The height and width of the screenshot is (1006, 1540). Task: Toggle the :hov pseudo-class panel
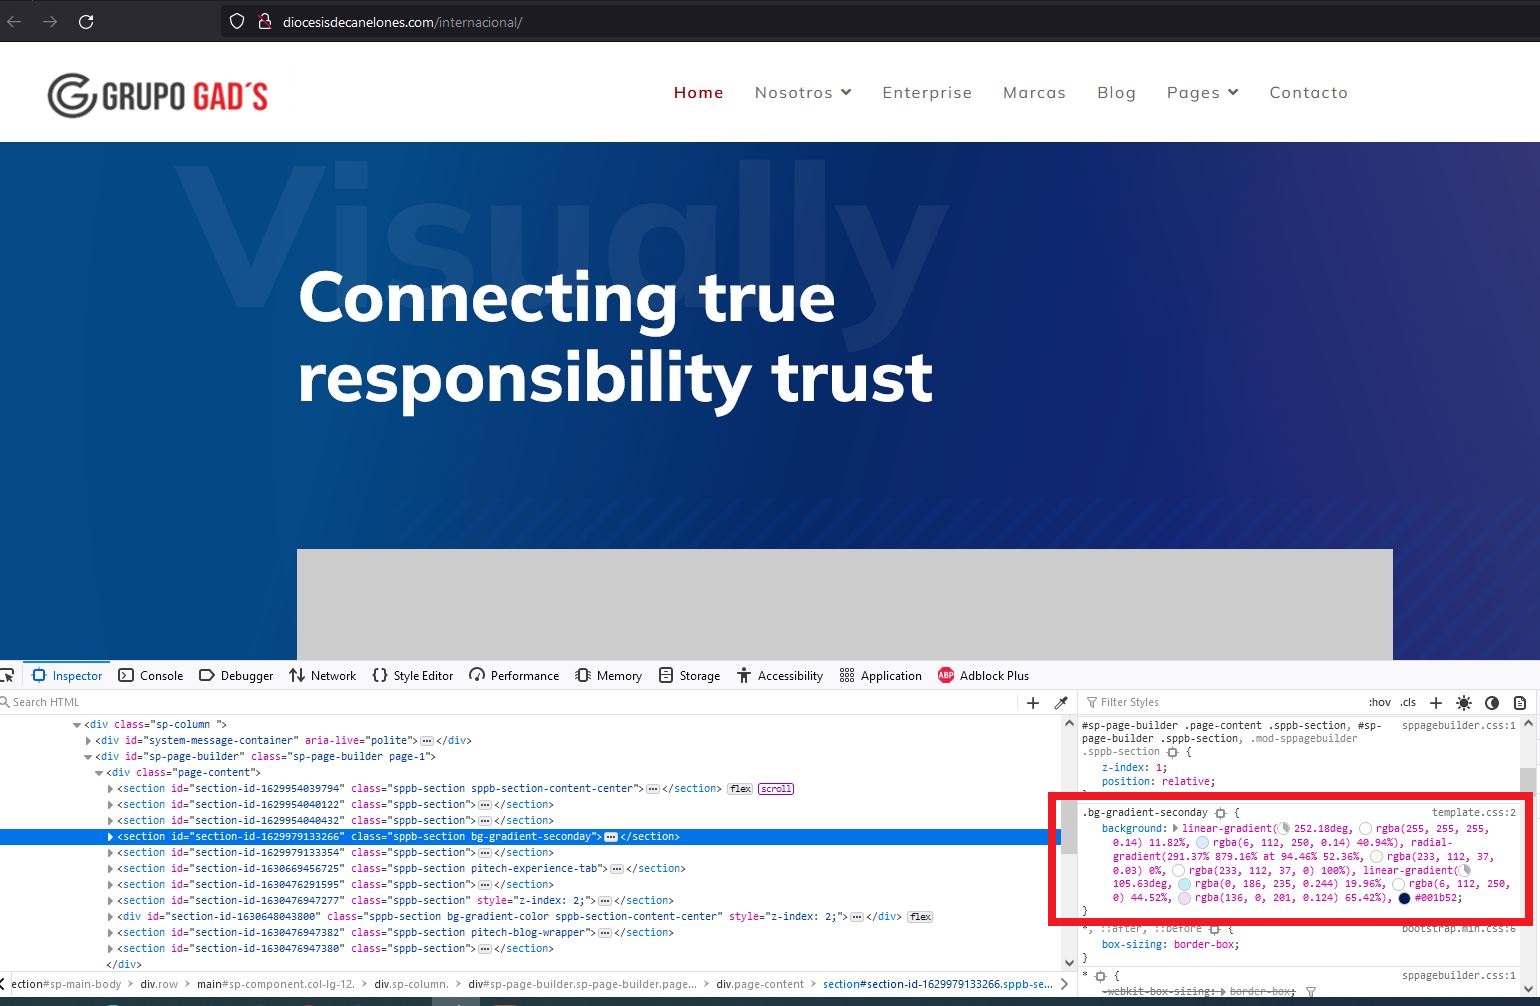point(1380,702)
